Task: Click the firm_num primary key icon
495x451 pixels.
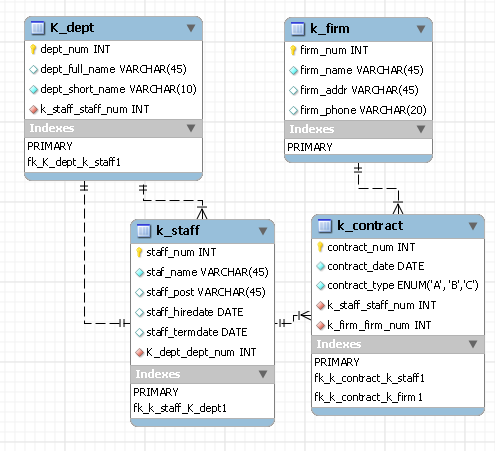Action: (293, 50)
